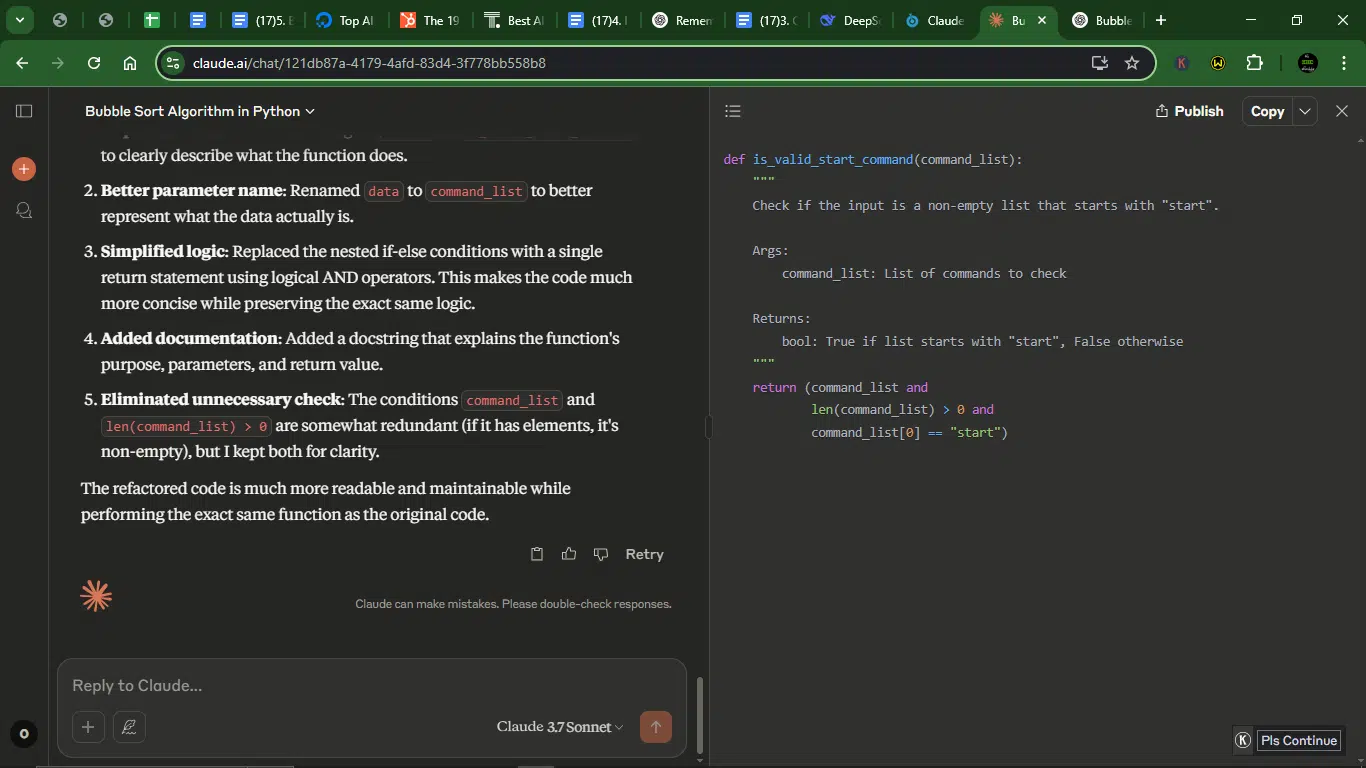Open user profile avatar in sidebar
Screen dimensions: 1366x768
pos(24,734)
